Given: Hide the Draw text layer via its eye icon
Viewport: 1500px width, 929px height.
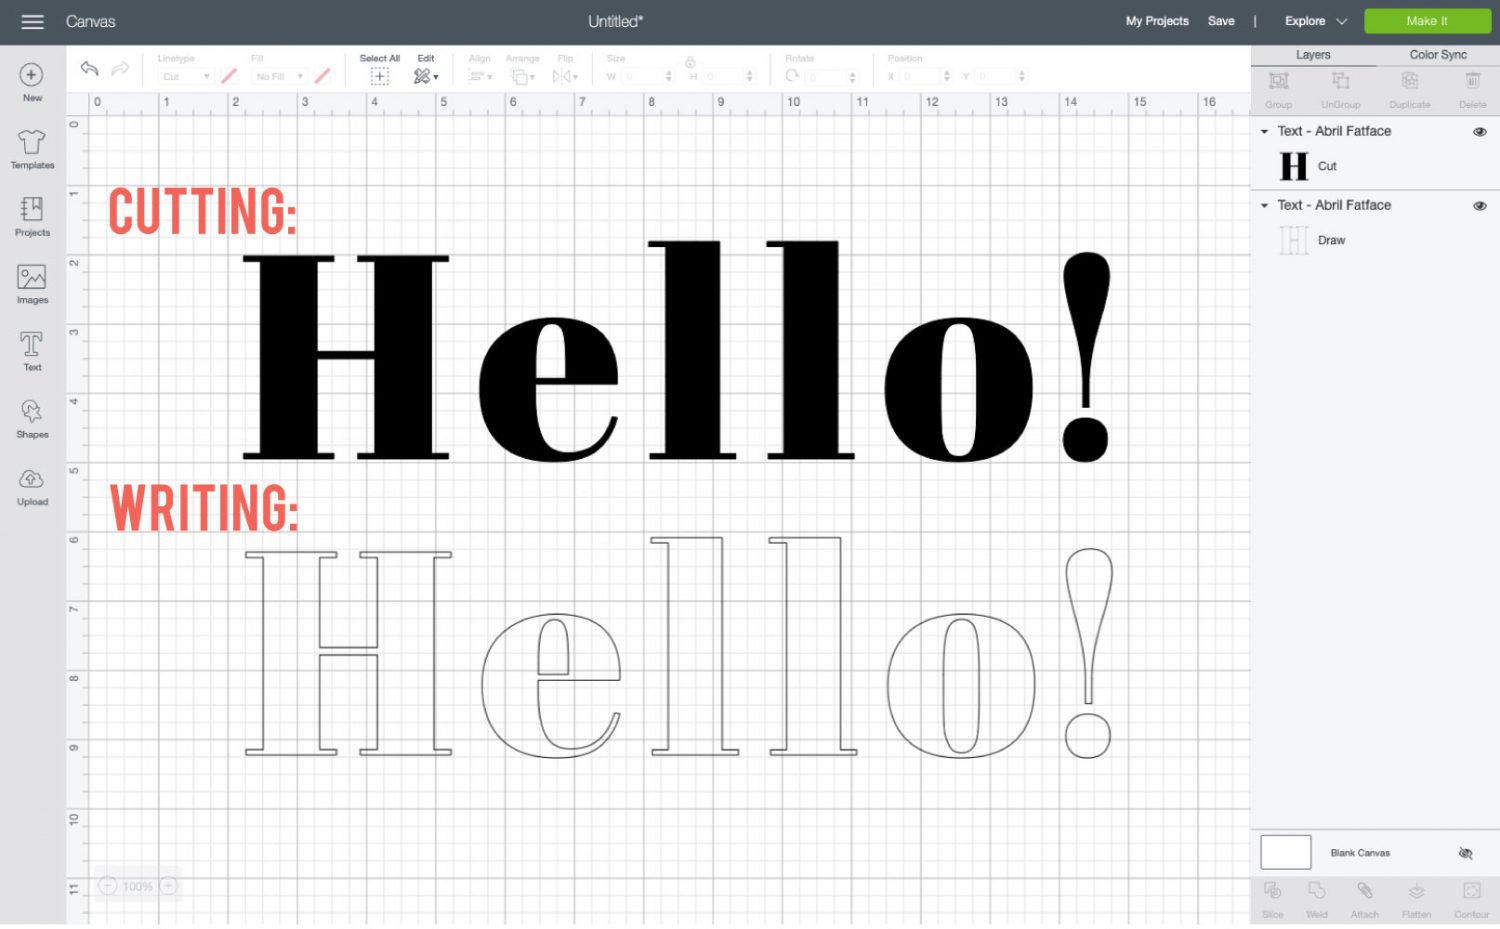Looking at the screenshot, I should coord(1480,206).
